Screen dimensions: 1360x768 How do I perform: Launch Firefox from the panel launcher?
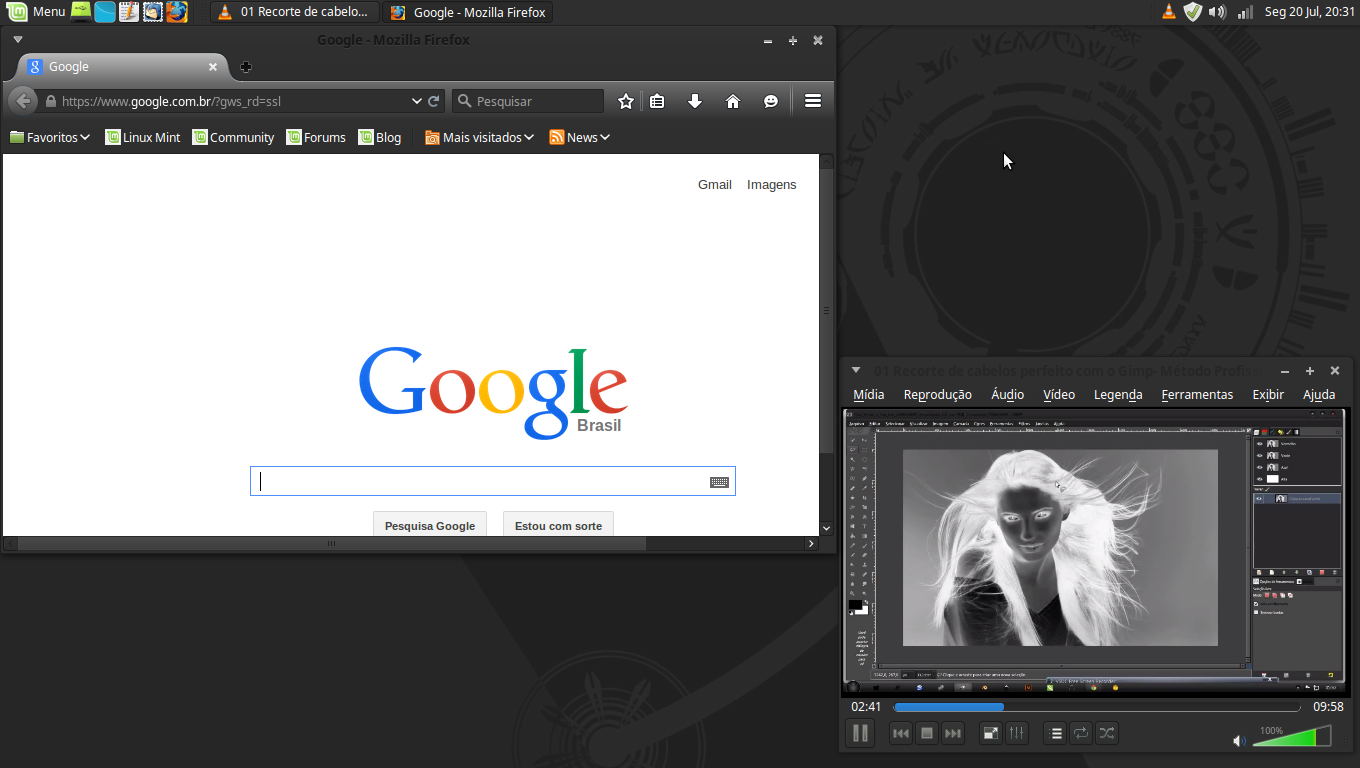click(177, 12)
